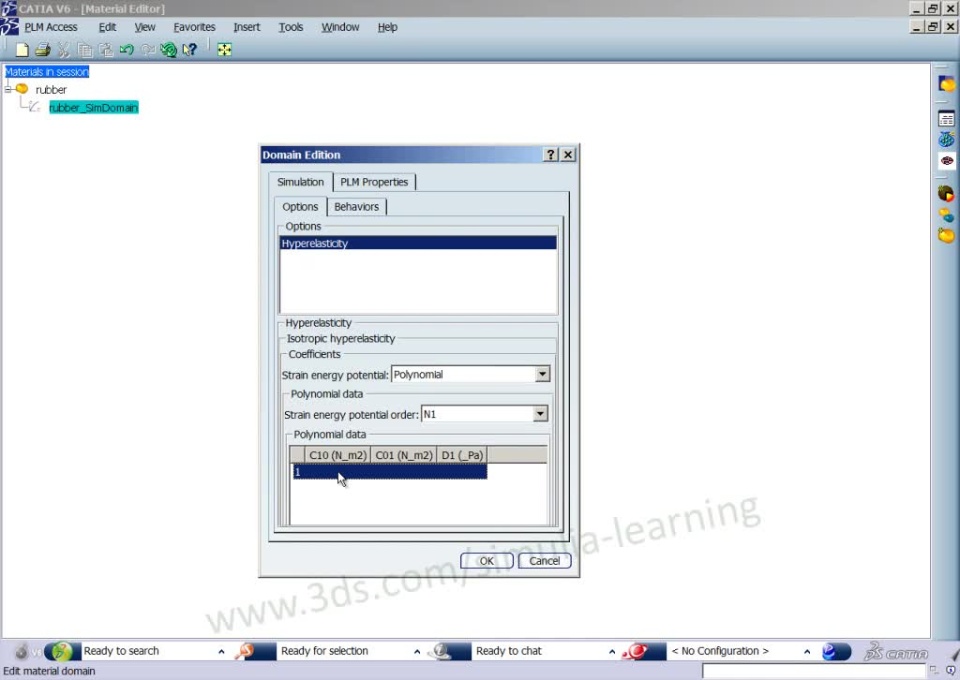Image resolution: width=960 pixels, height=680 pixels.
Task: Click OK in Domain Edition dialog
Action: point(487,561)
